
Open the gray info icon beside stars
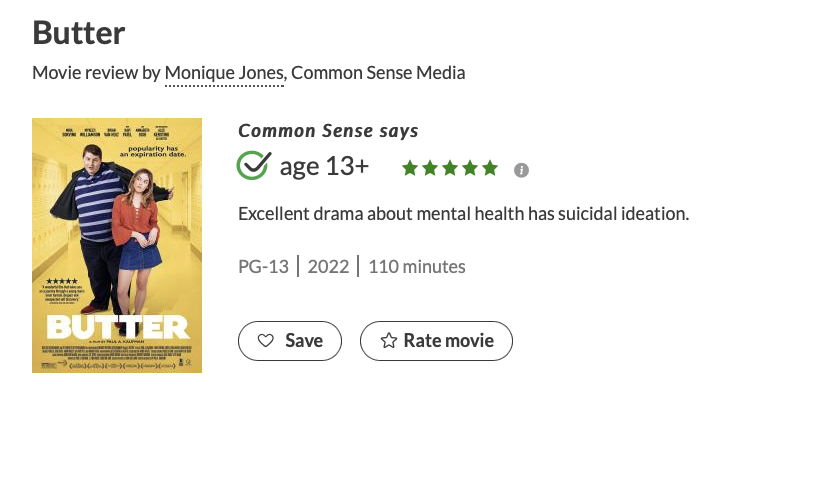(521, 170)
